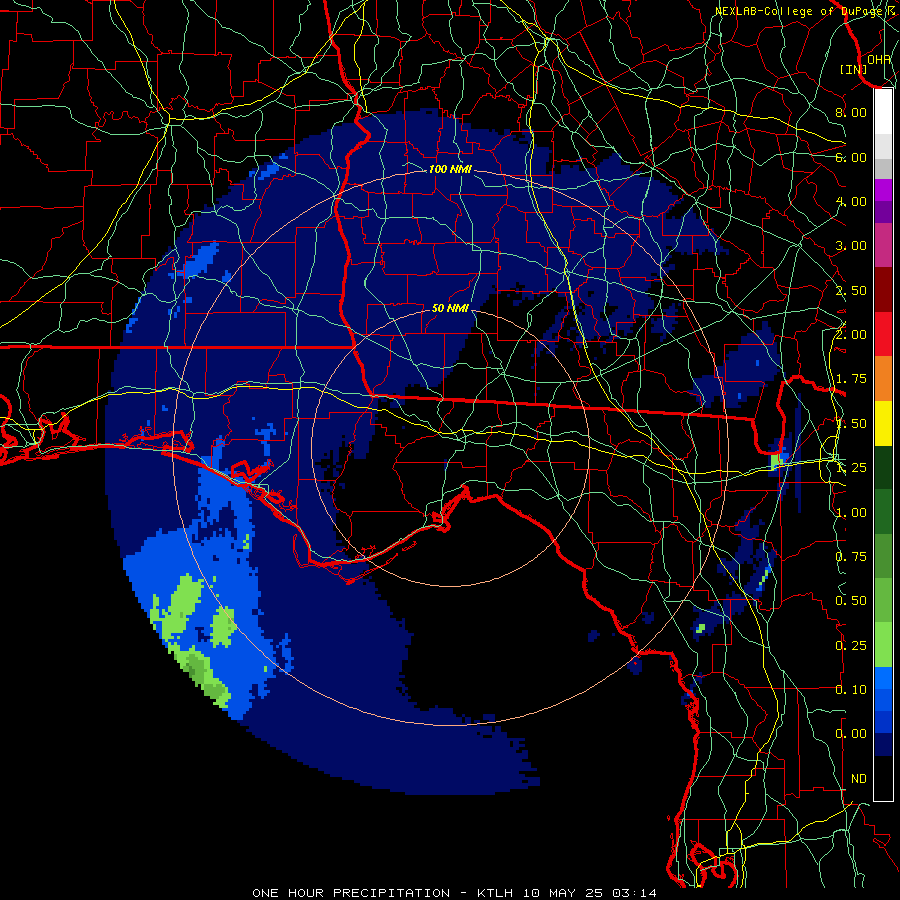
Task: Pick the dark red legend swatch
Action: (x=883, y=290)
